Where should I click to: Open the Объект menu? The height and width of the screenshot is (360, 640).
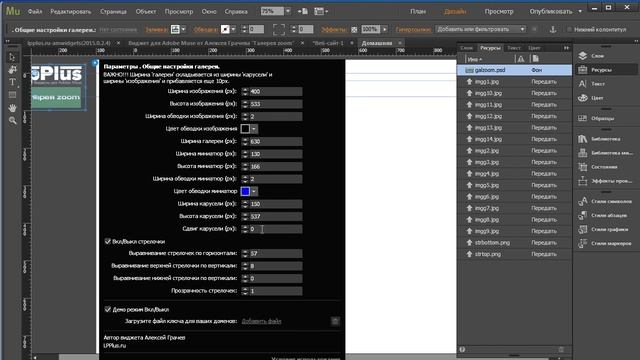tap(146, 11)
